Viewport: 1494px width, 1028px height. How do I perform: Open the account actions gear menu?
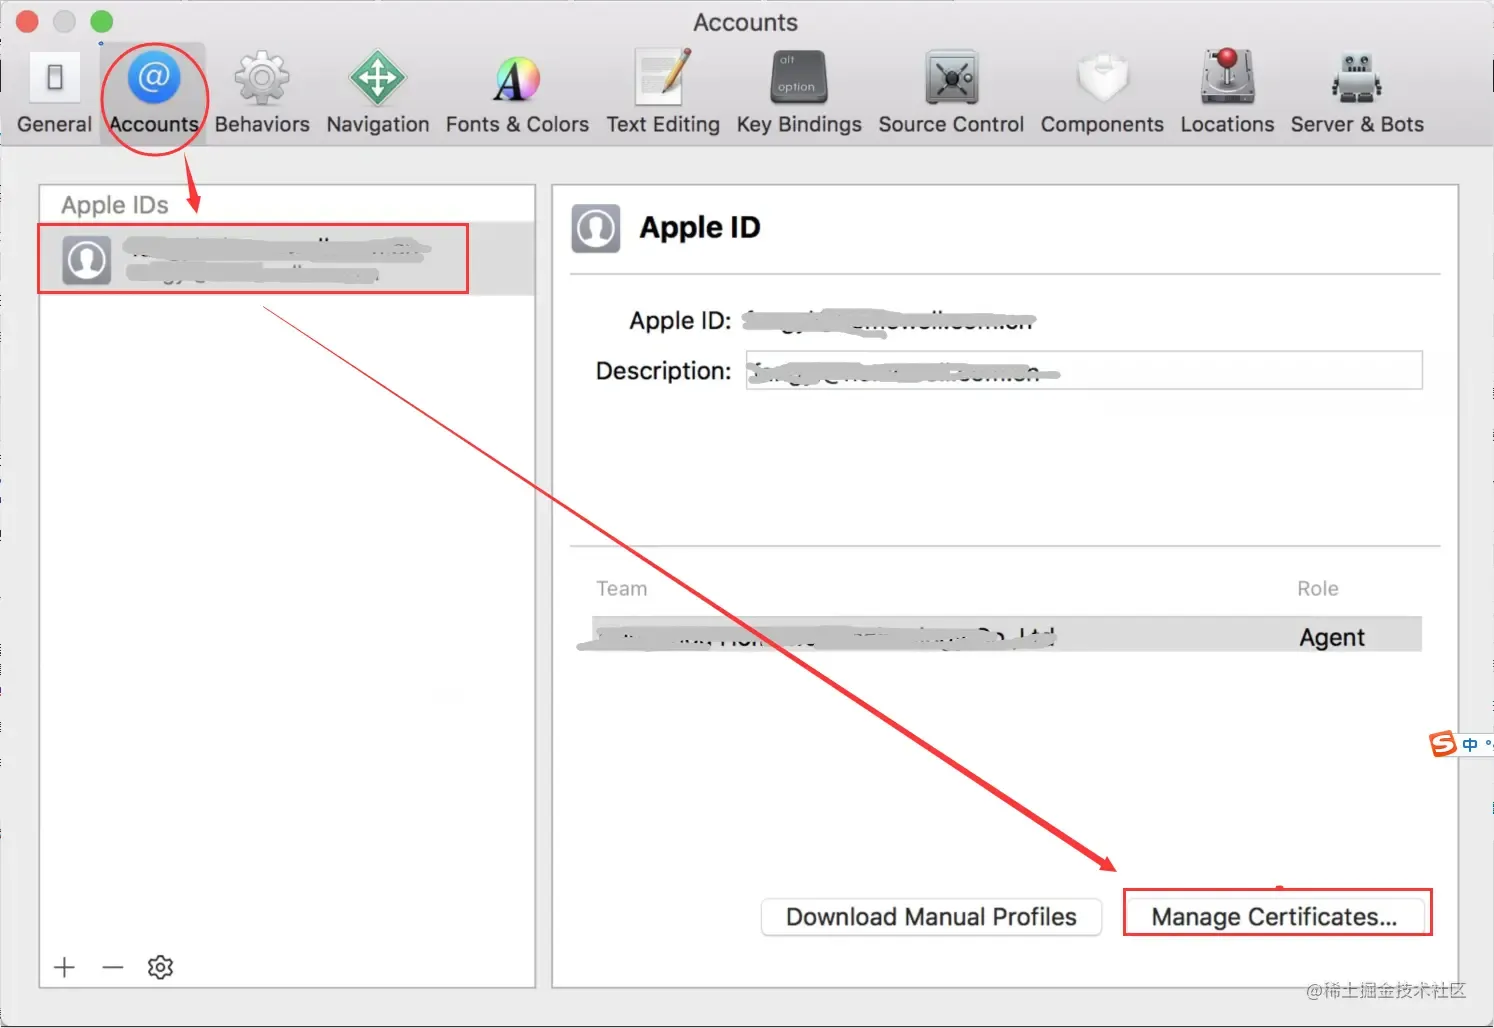click(160, 967)
